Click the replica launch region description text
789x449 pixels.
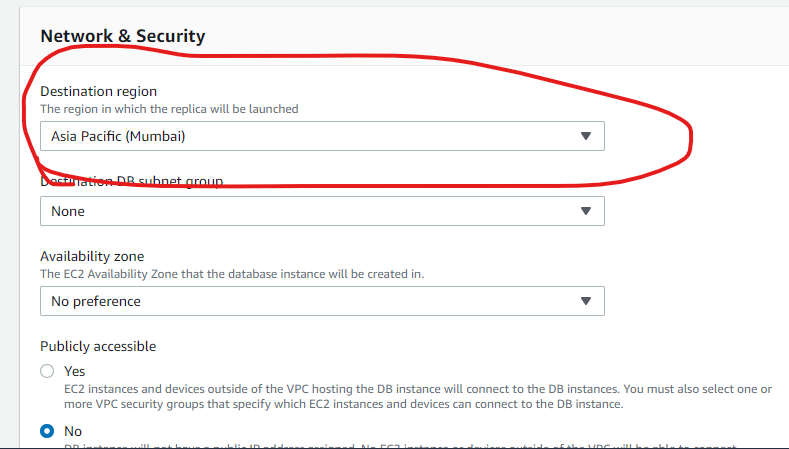pos(169,108)
